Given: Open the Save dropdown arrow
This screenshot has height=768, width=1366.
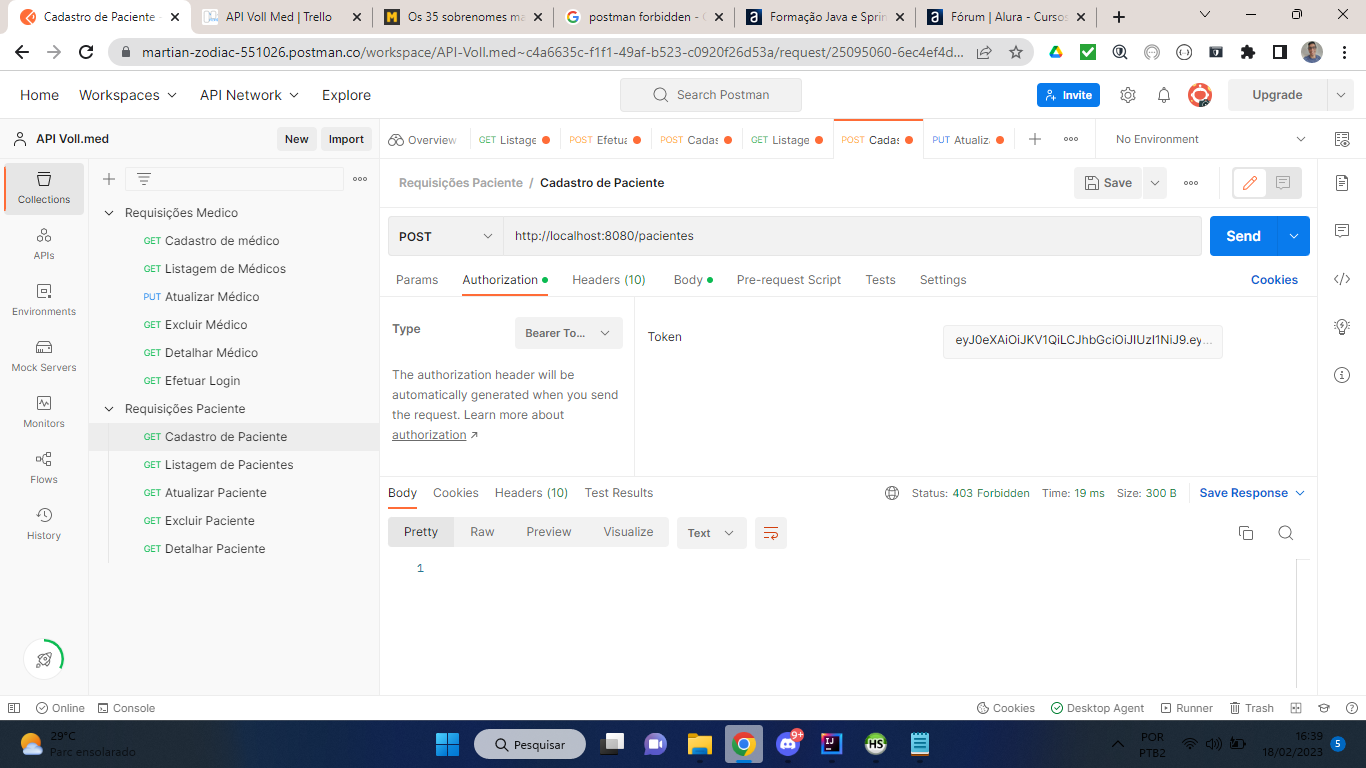Looking at the screenshot, I should coord(1155,183).
